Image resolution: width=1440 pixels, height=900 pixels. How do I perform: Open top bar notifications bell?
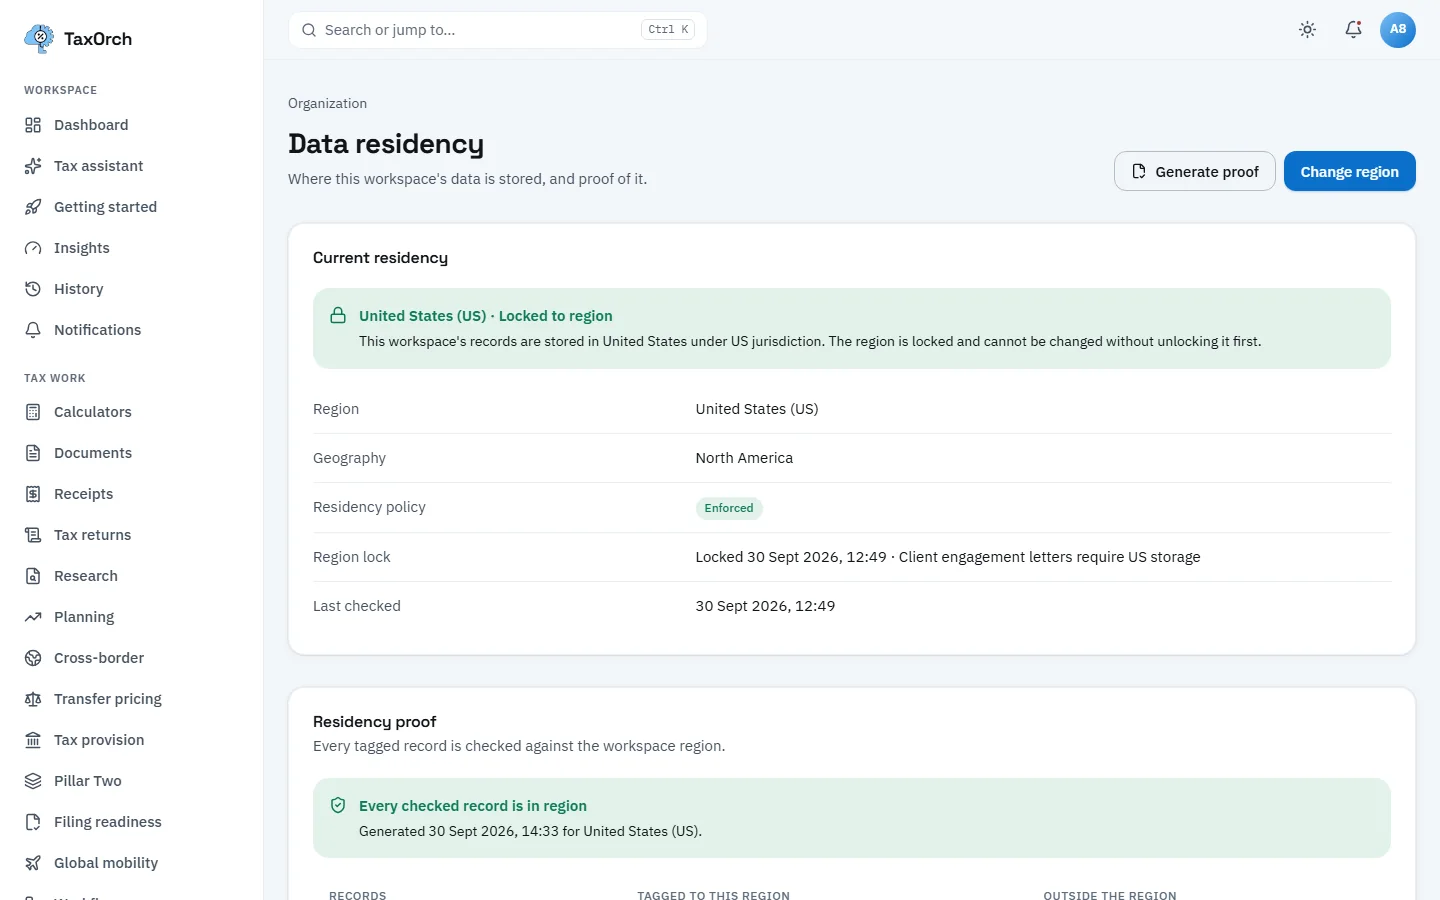coord(1353,30)
